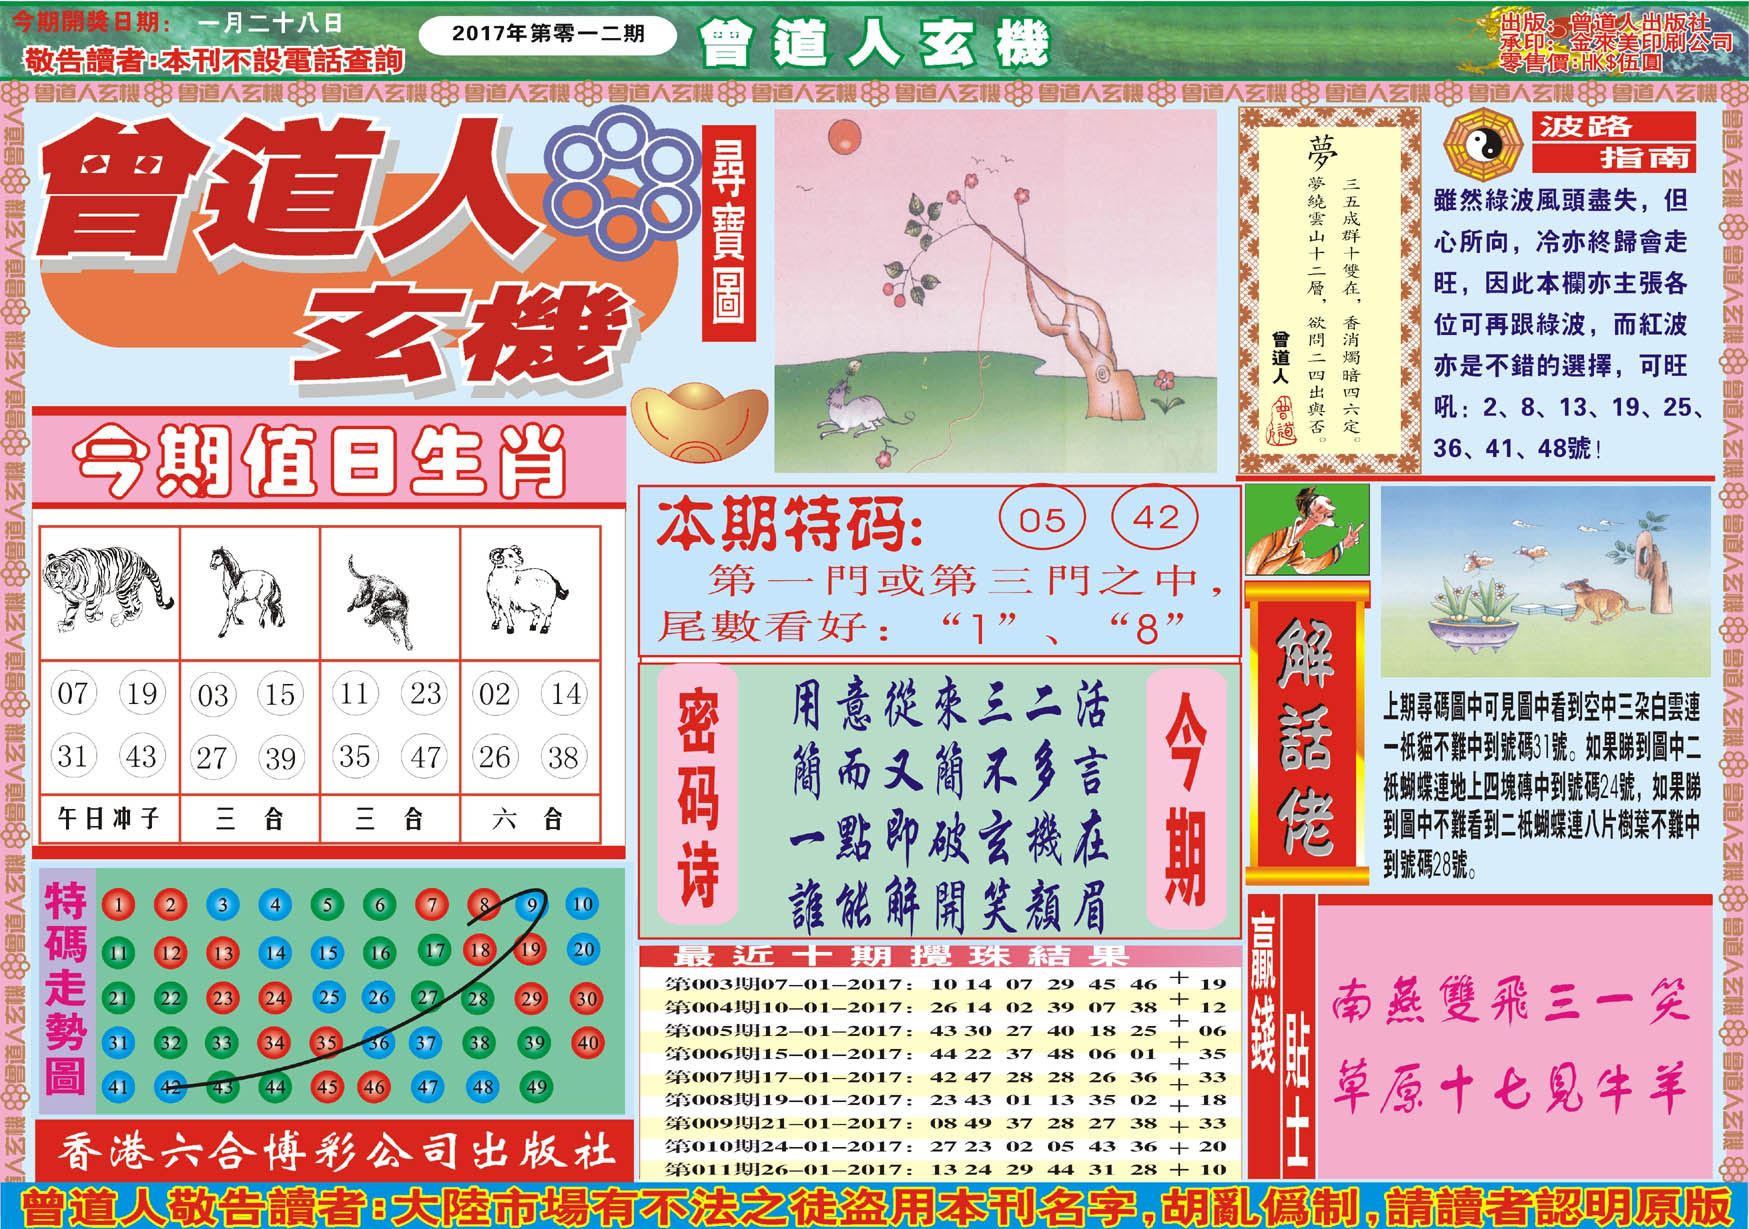Viewport: 1749px width, 1229px height.
Task: Click the poem line 用意從來三二活
Action: [x=950, y=706]
